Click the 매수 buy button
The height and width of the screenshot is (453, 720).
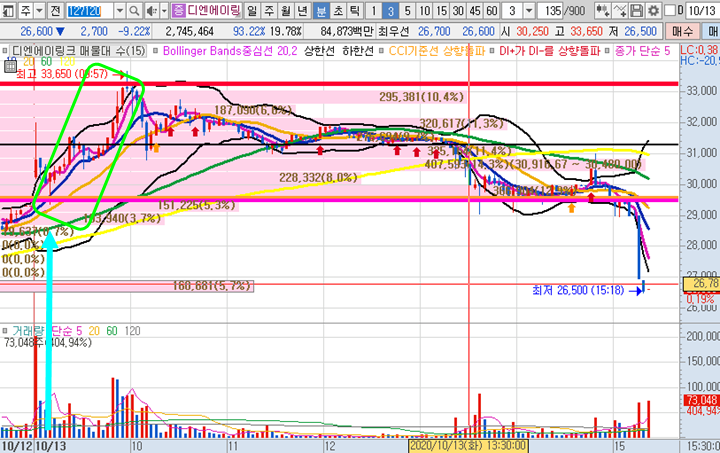pyautogui.click(x=682, y=31)
